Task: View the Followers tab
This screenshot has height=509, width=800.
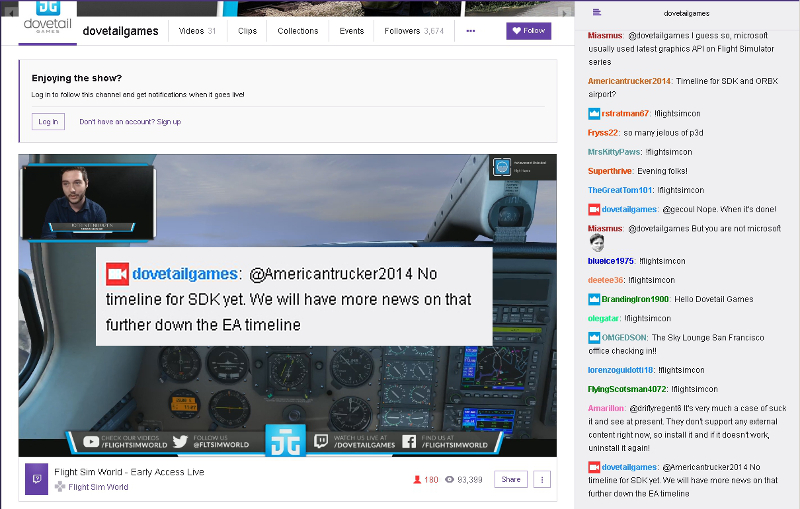Action: click(x=414, y=31)
